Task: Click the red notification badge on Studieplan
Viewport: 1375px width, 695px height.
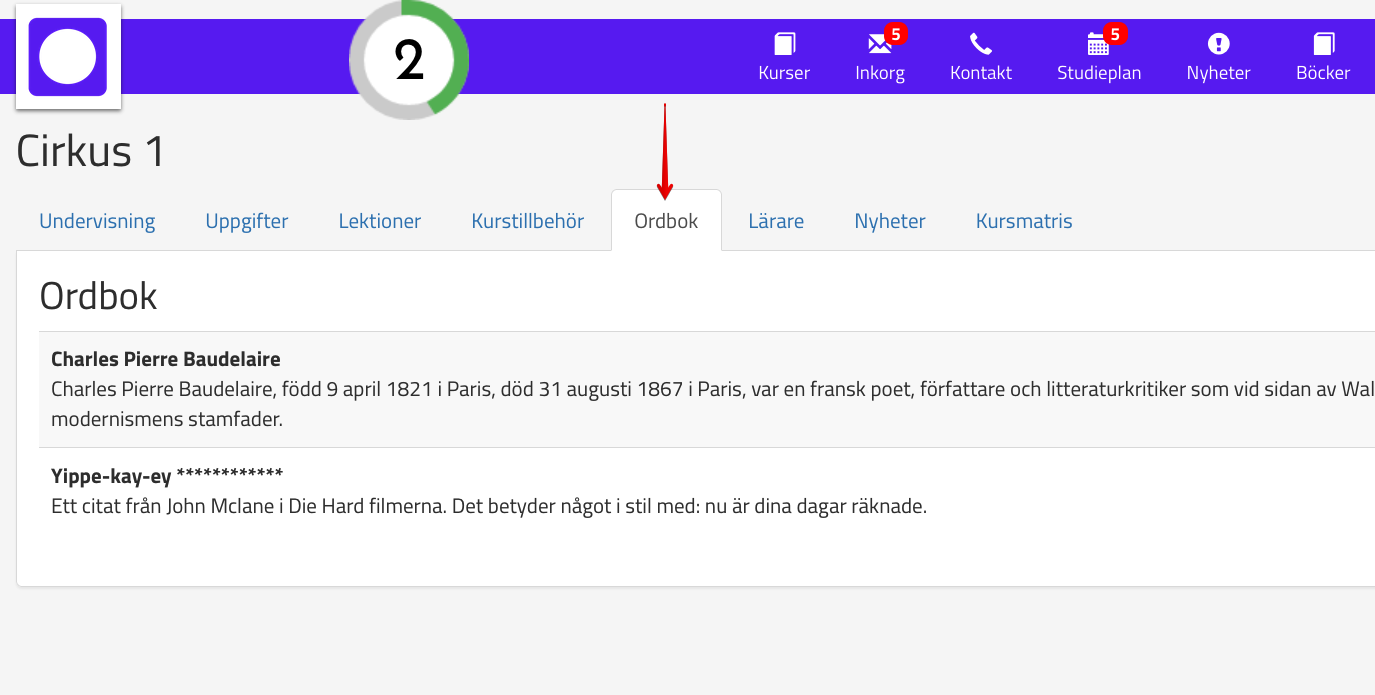Action: [1115, 34]
